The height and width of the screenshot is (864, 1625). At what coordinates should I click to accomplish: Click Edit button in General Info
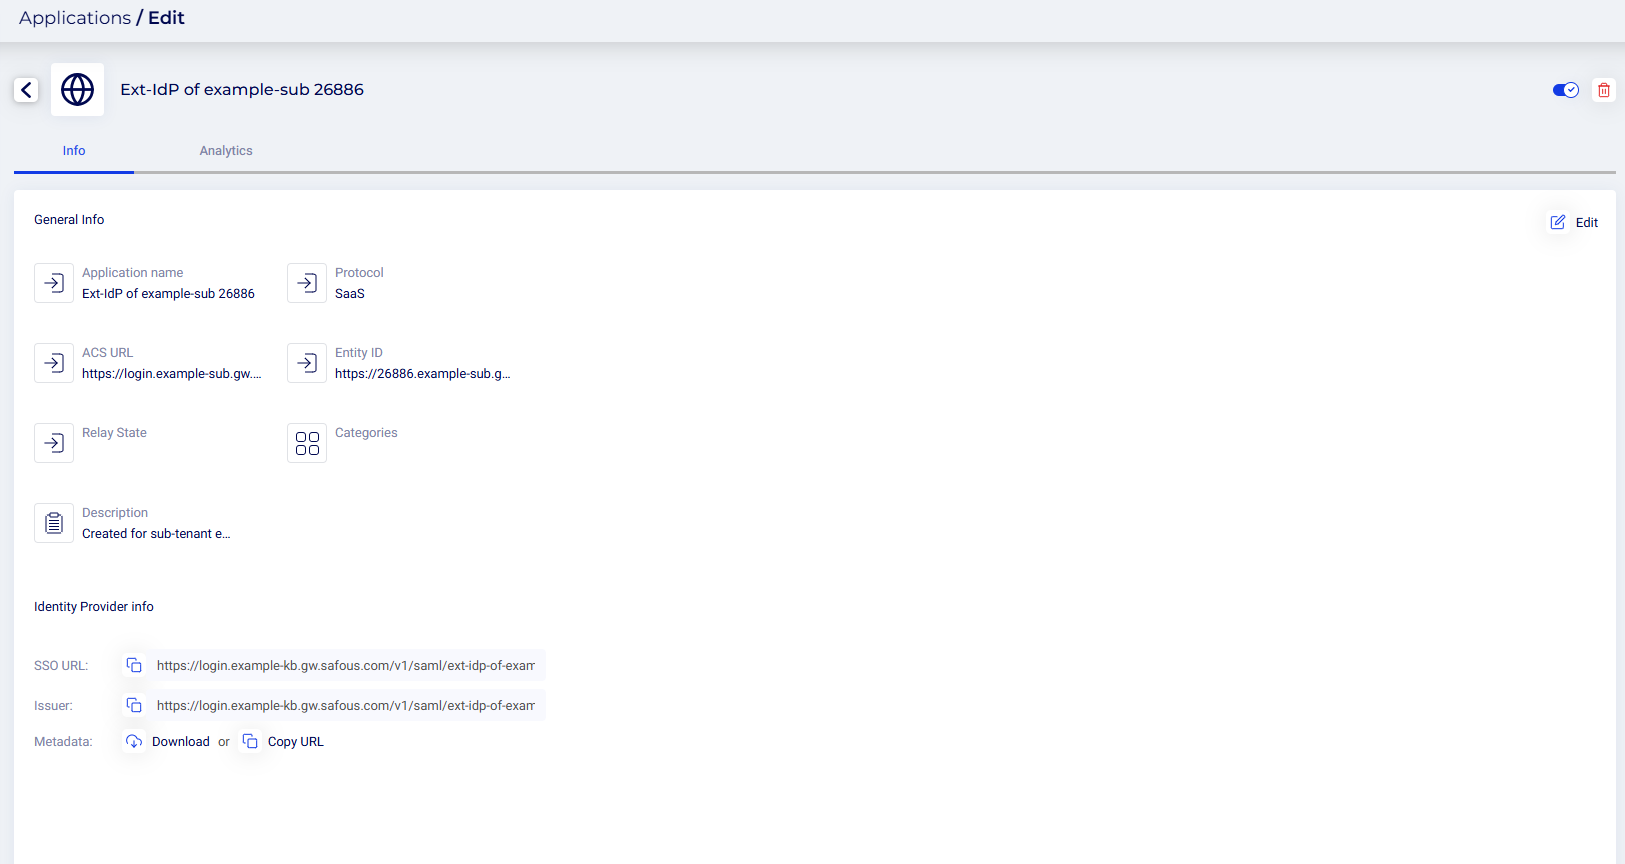[x=1574, y=223]
